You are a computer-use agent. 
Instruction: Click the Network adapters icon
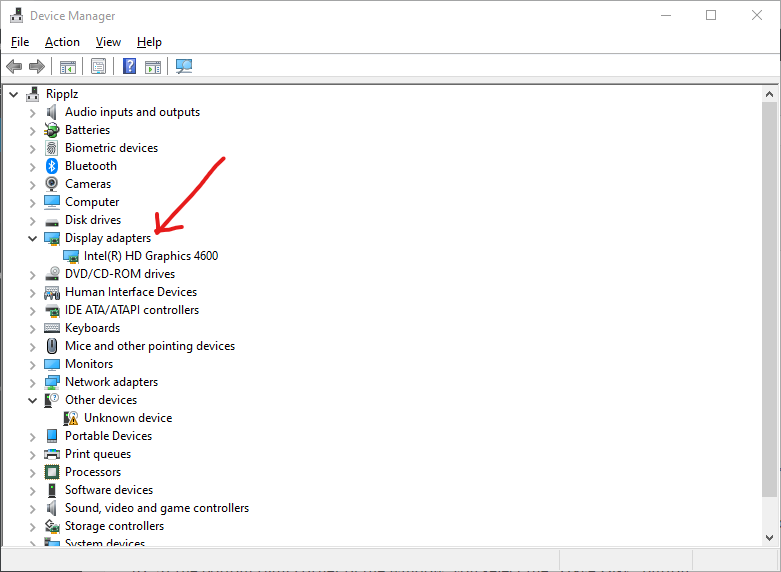(52, 382)
